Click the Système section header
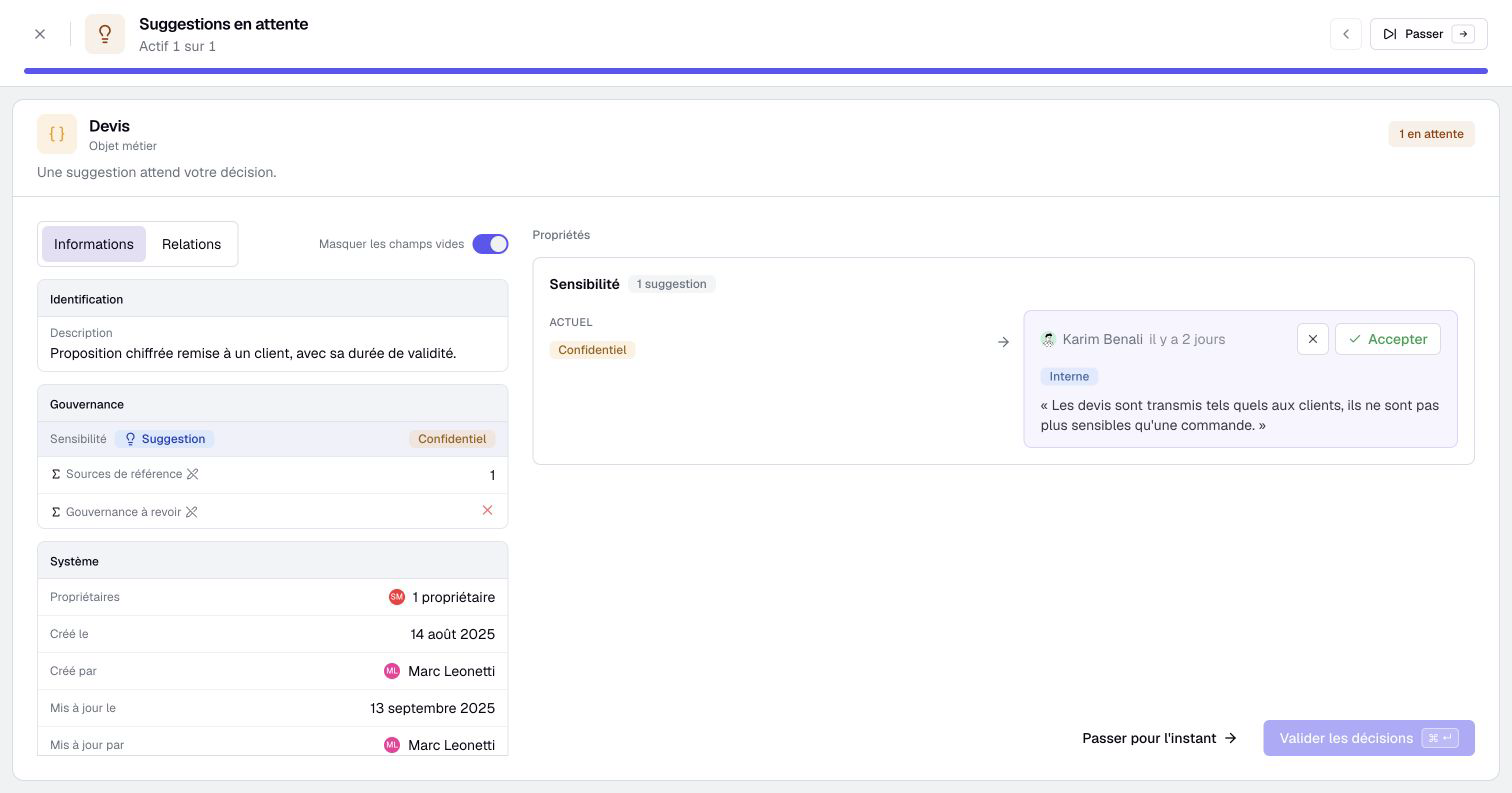 273,561
